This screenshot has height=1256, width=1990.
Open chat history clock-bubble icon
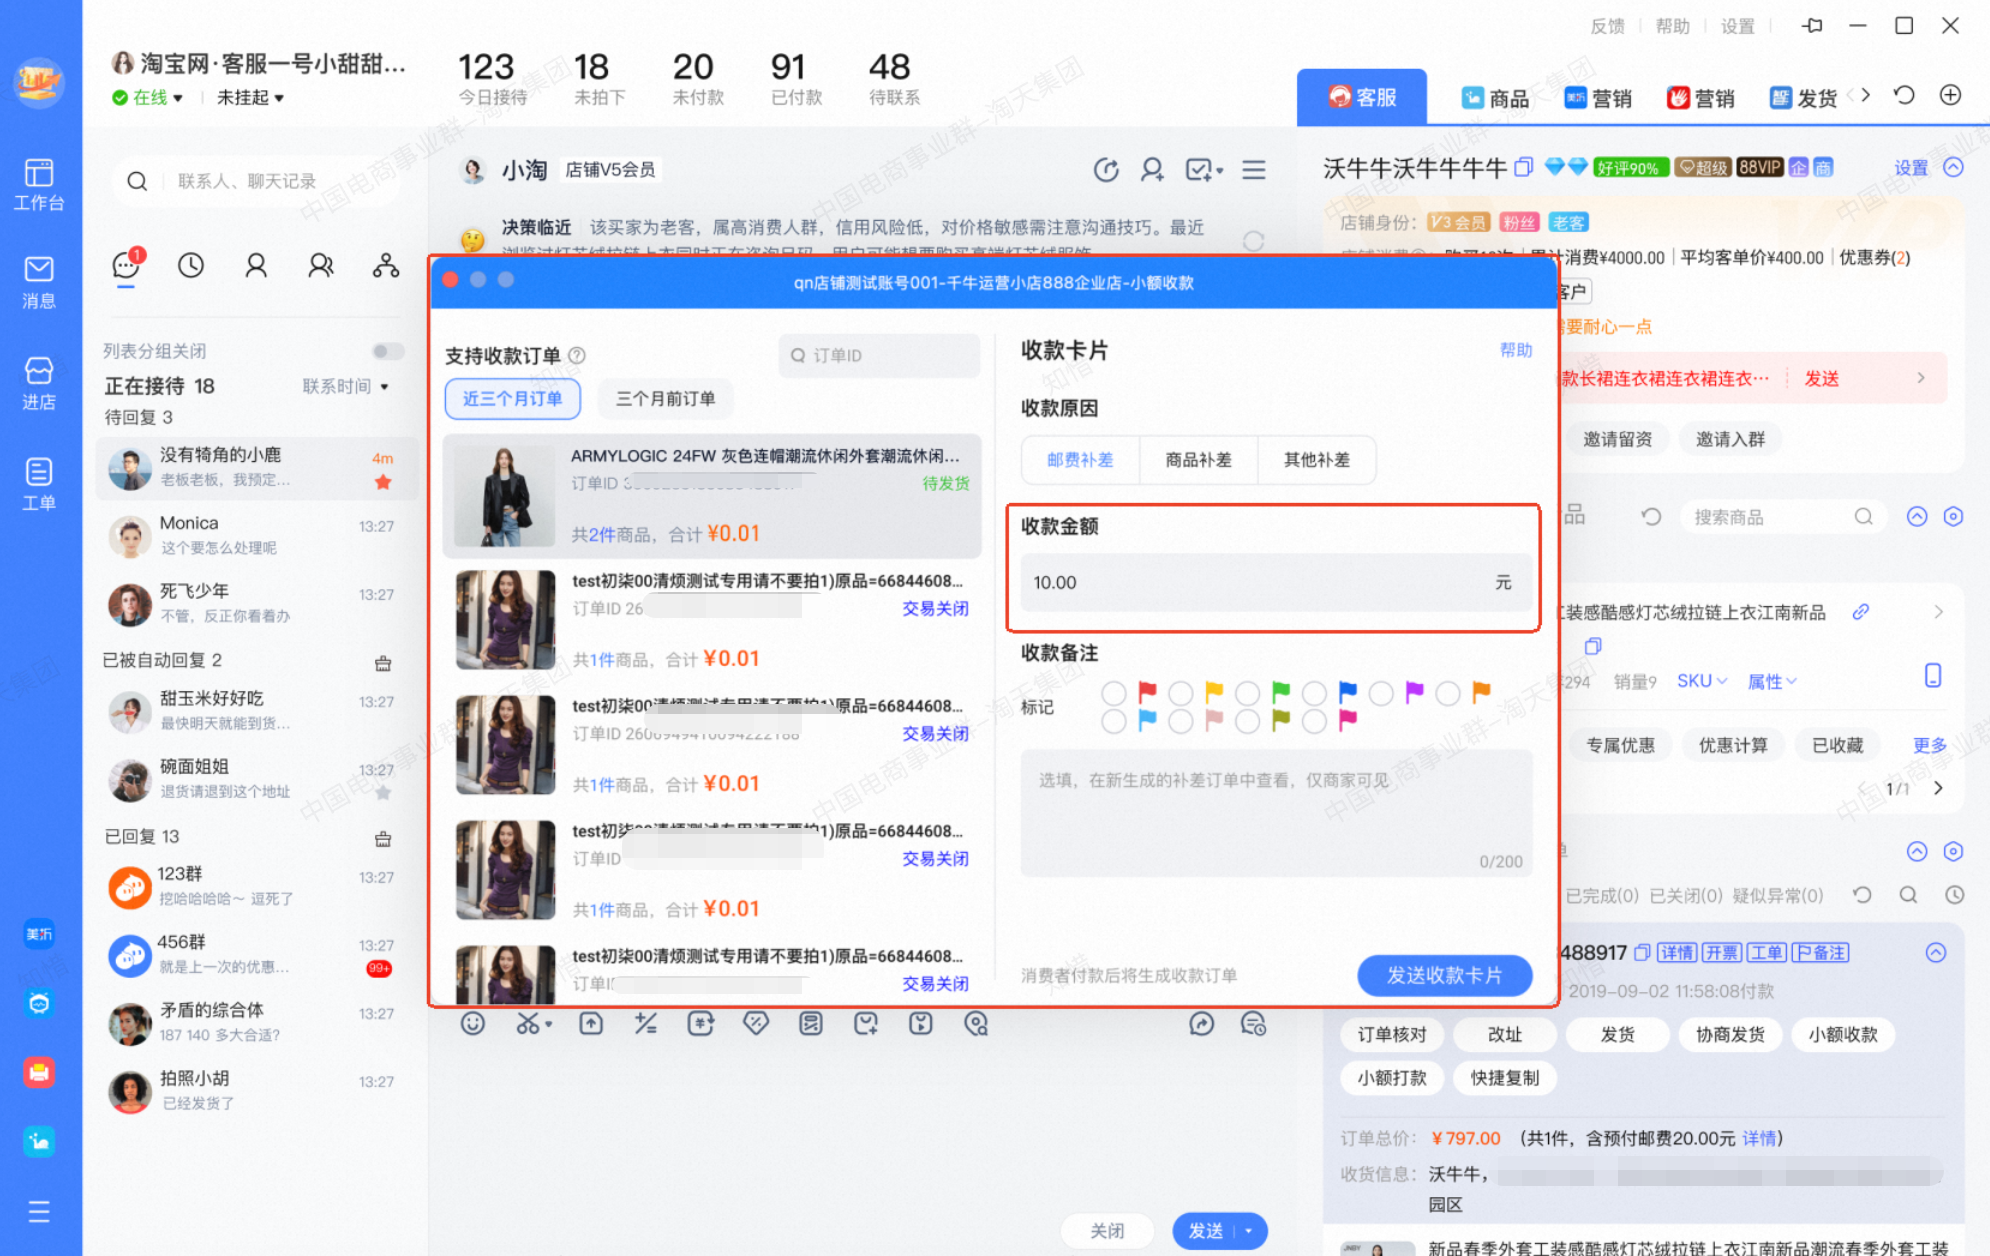click(x=1253, y=1023)
